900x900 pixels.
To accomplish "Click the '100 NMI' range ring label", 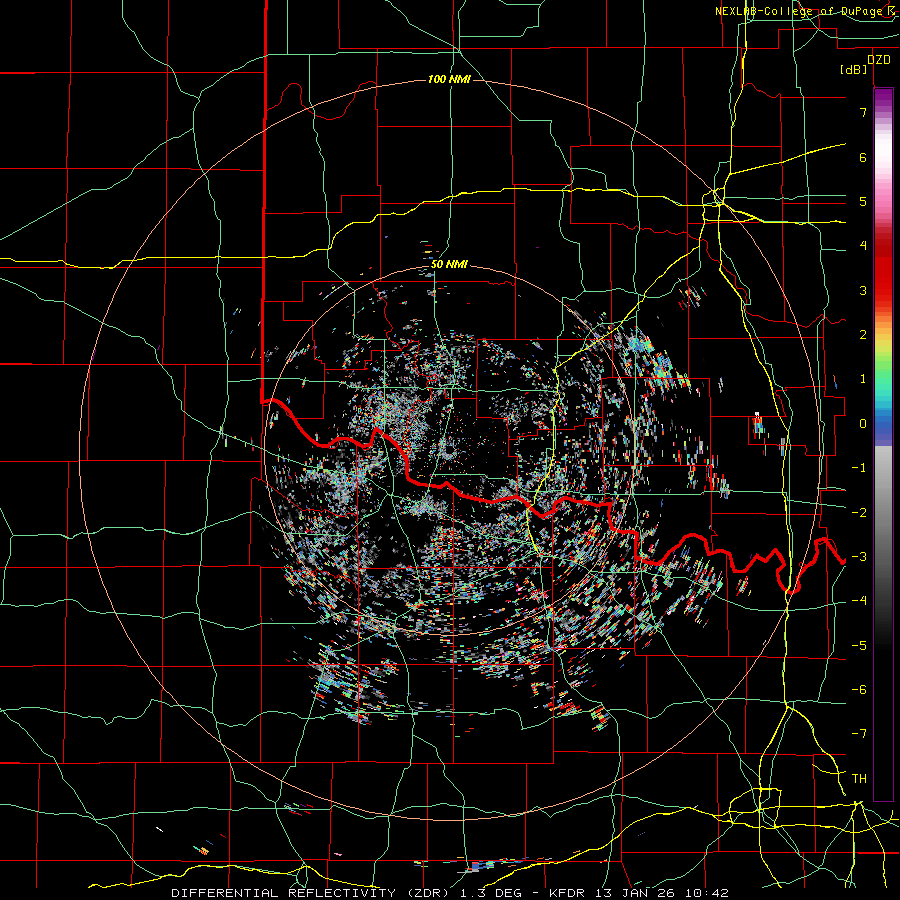I will 449,79.
